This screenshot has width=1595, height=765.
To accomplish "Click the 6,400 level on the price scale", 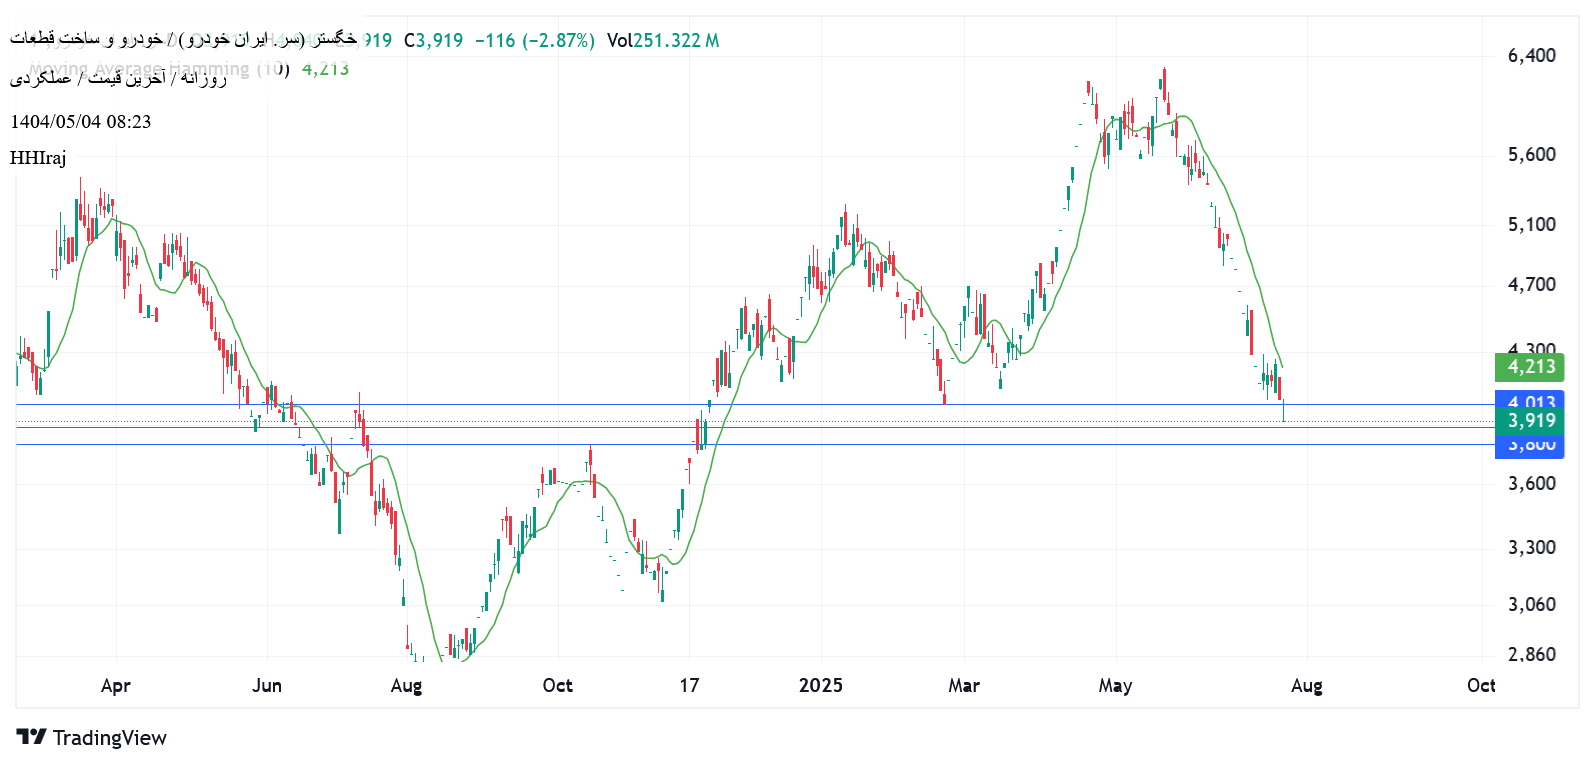I will (1531, 56).
